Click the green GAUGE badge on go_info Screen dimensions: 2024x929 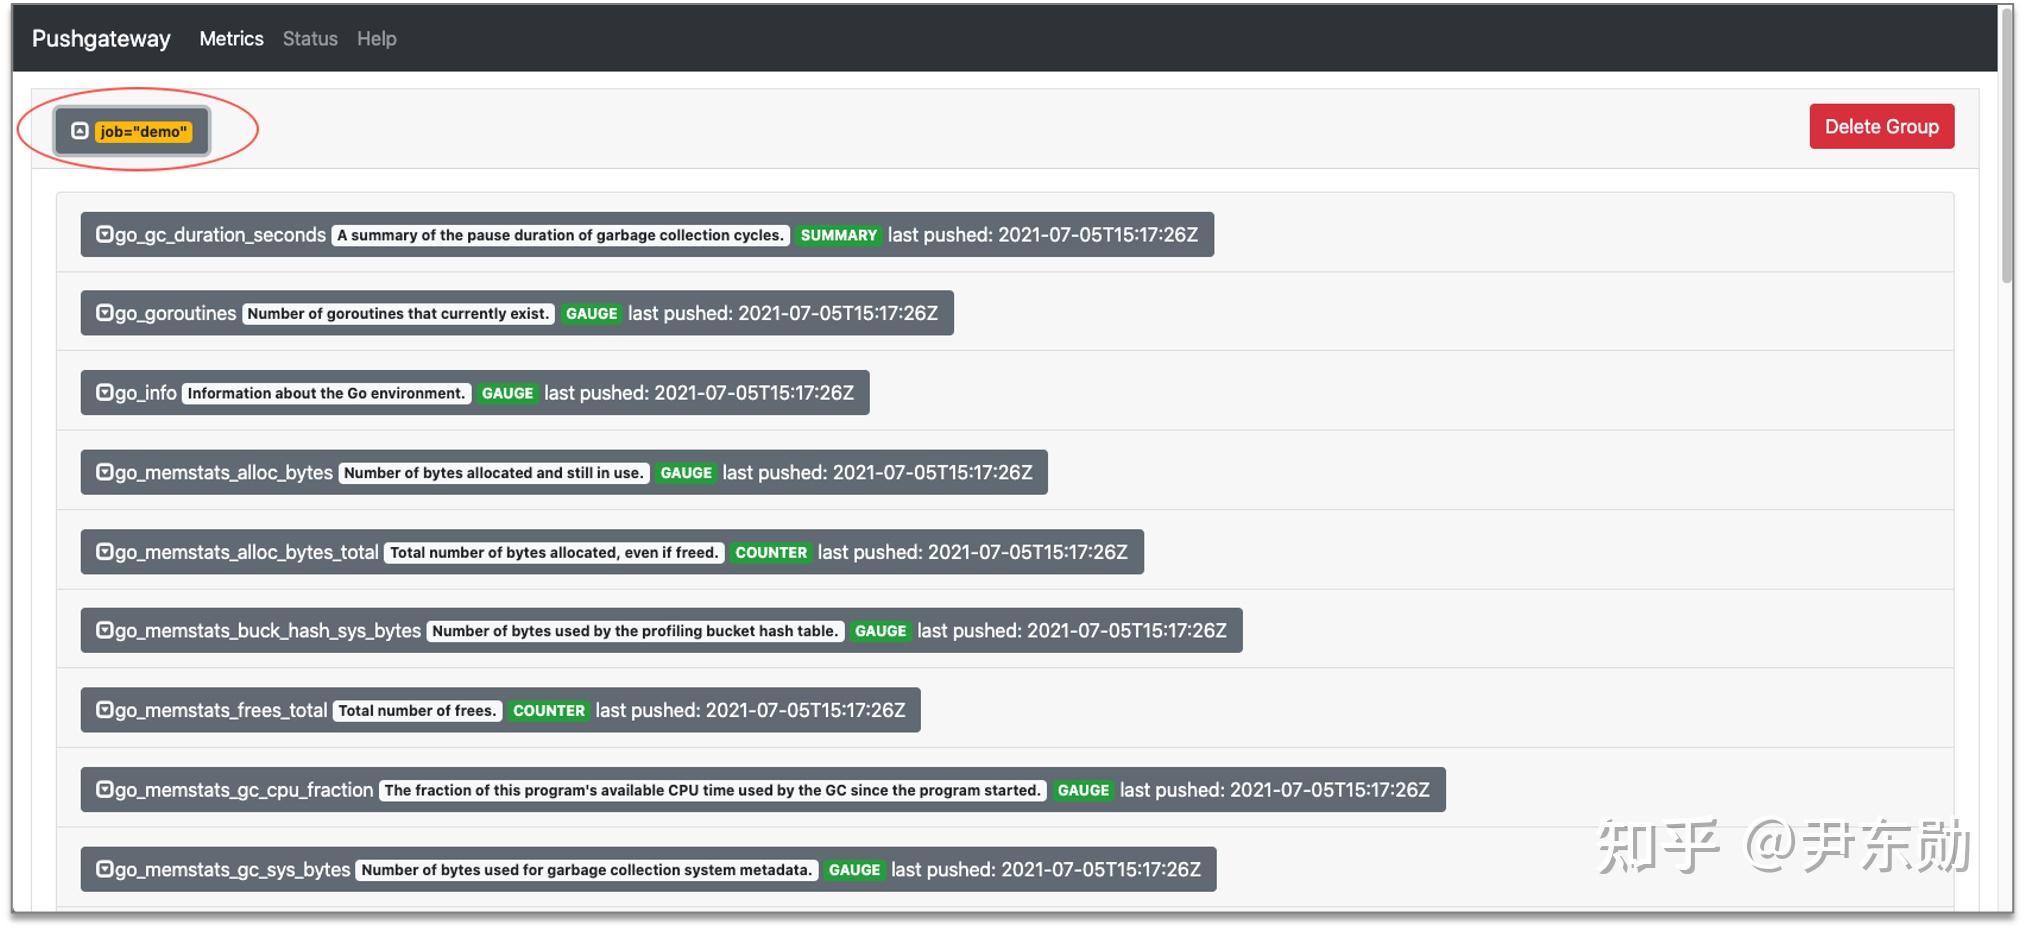(x=508, y=392)
